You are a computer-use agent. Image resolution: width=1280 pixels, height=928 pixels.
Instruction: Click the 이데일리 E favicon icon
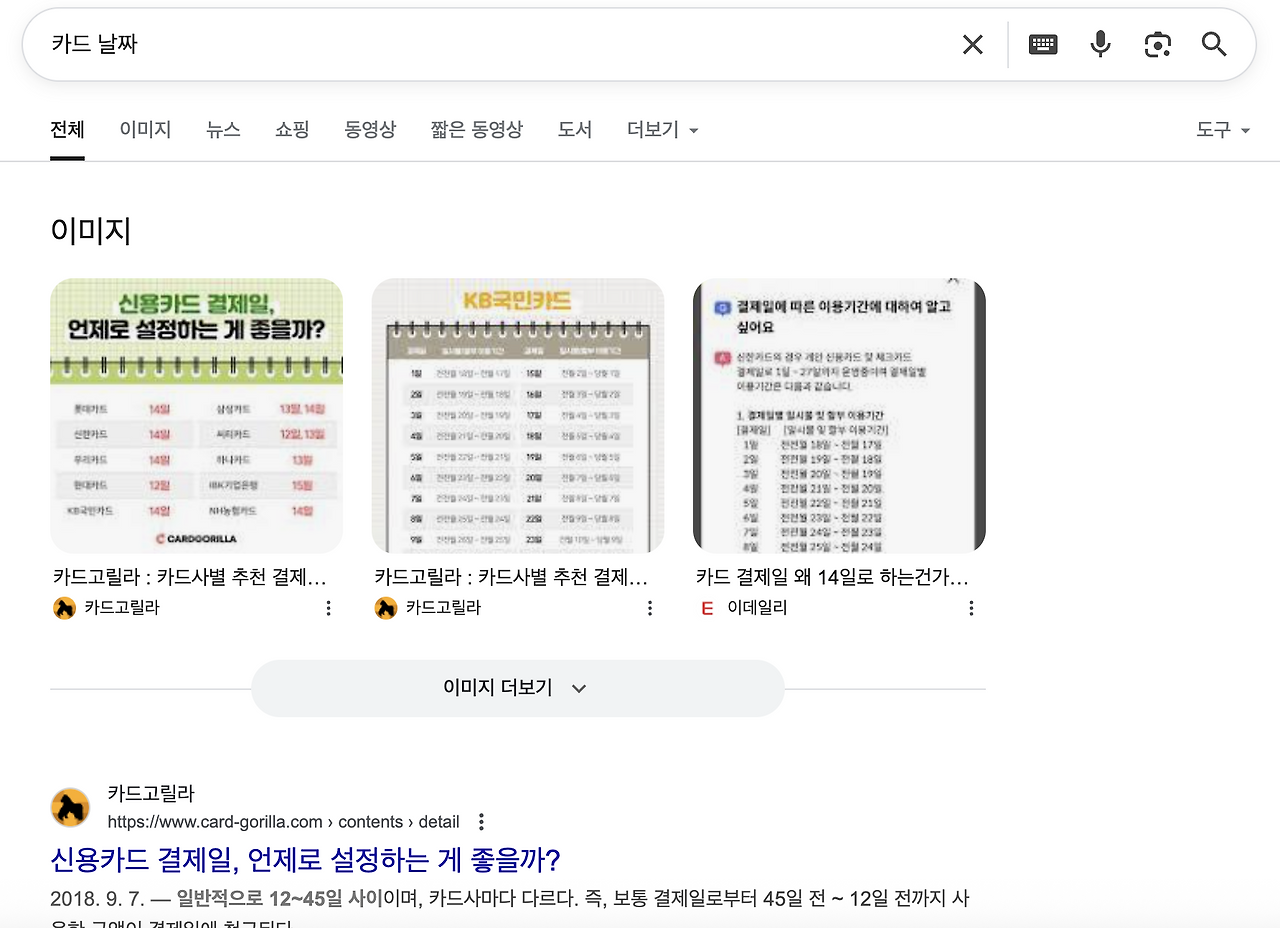click(x=707, y=607)
